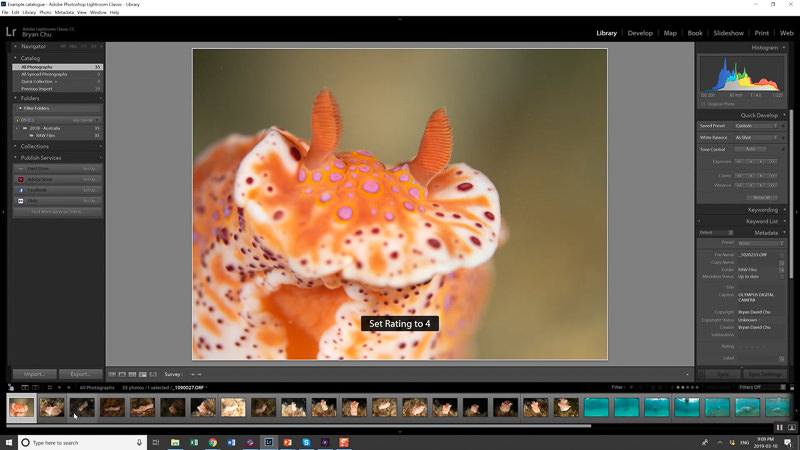Switch to the Develop module
800x450 pixels.
pyautogui.click(x=639, y=33)
